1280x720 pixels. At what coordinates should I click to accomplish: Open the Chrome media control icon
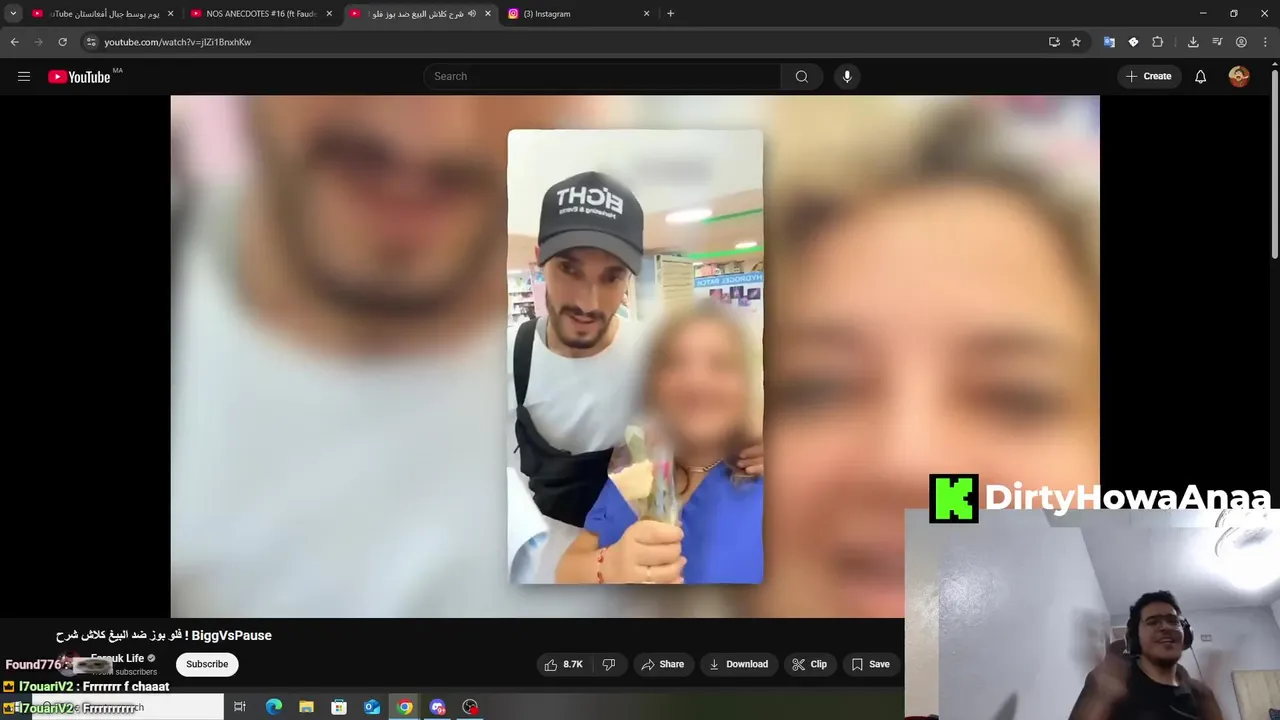[1217, 42]
